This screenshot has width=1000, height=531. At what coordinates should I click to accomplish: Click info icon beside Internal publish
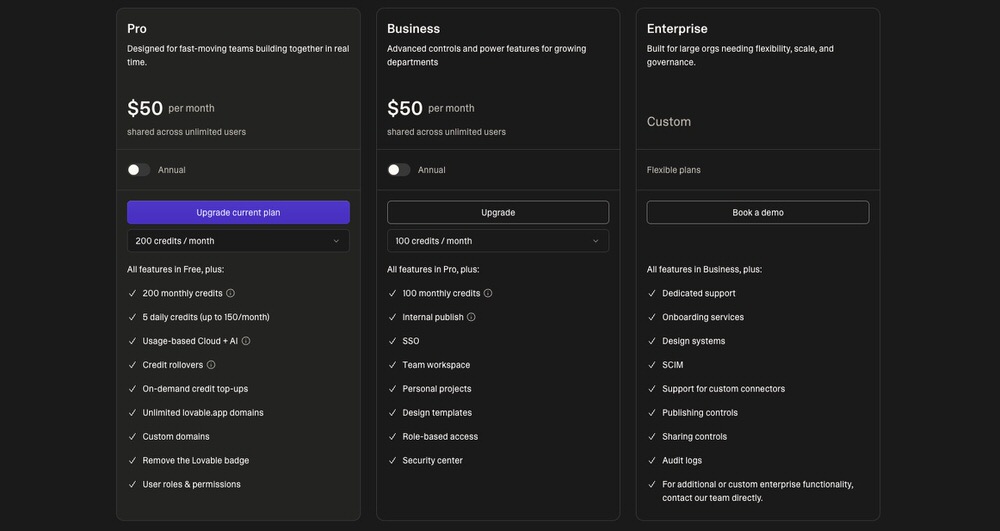click(471, 317)
